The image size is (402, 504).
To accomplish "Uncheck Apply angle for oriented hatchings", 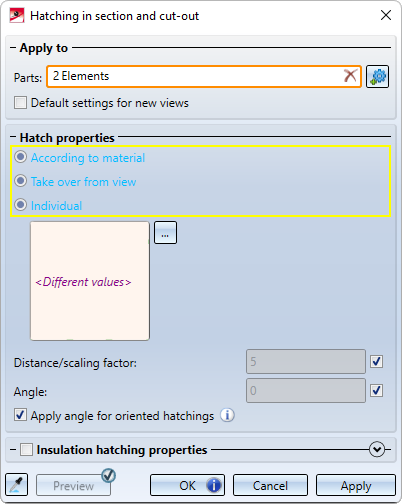I will coord(20,415).
